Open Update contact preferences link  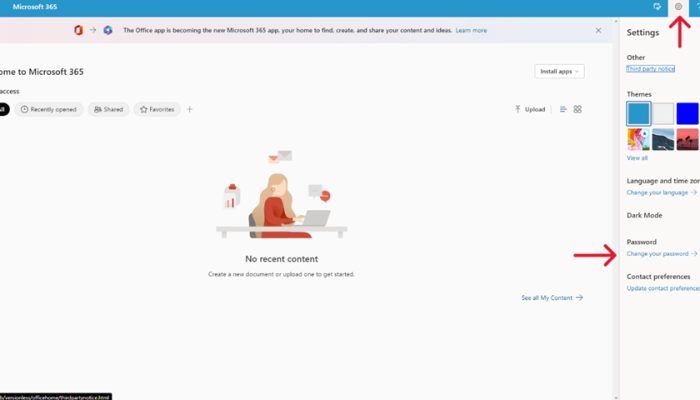click(x=663, y=288)
